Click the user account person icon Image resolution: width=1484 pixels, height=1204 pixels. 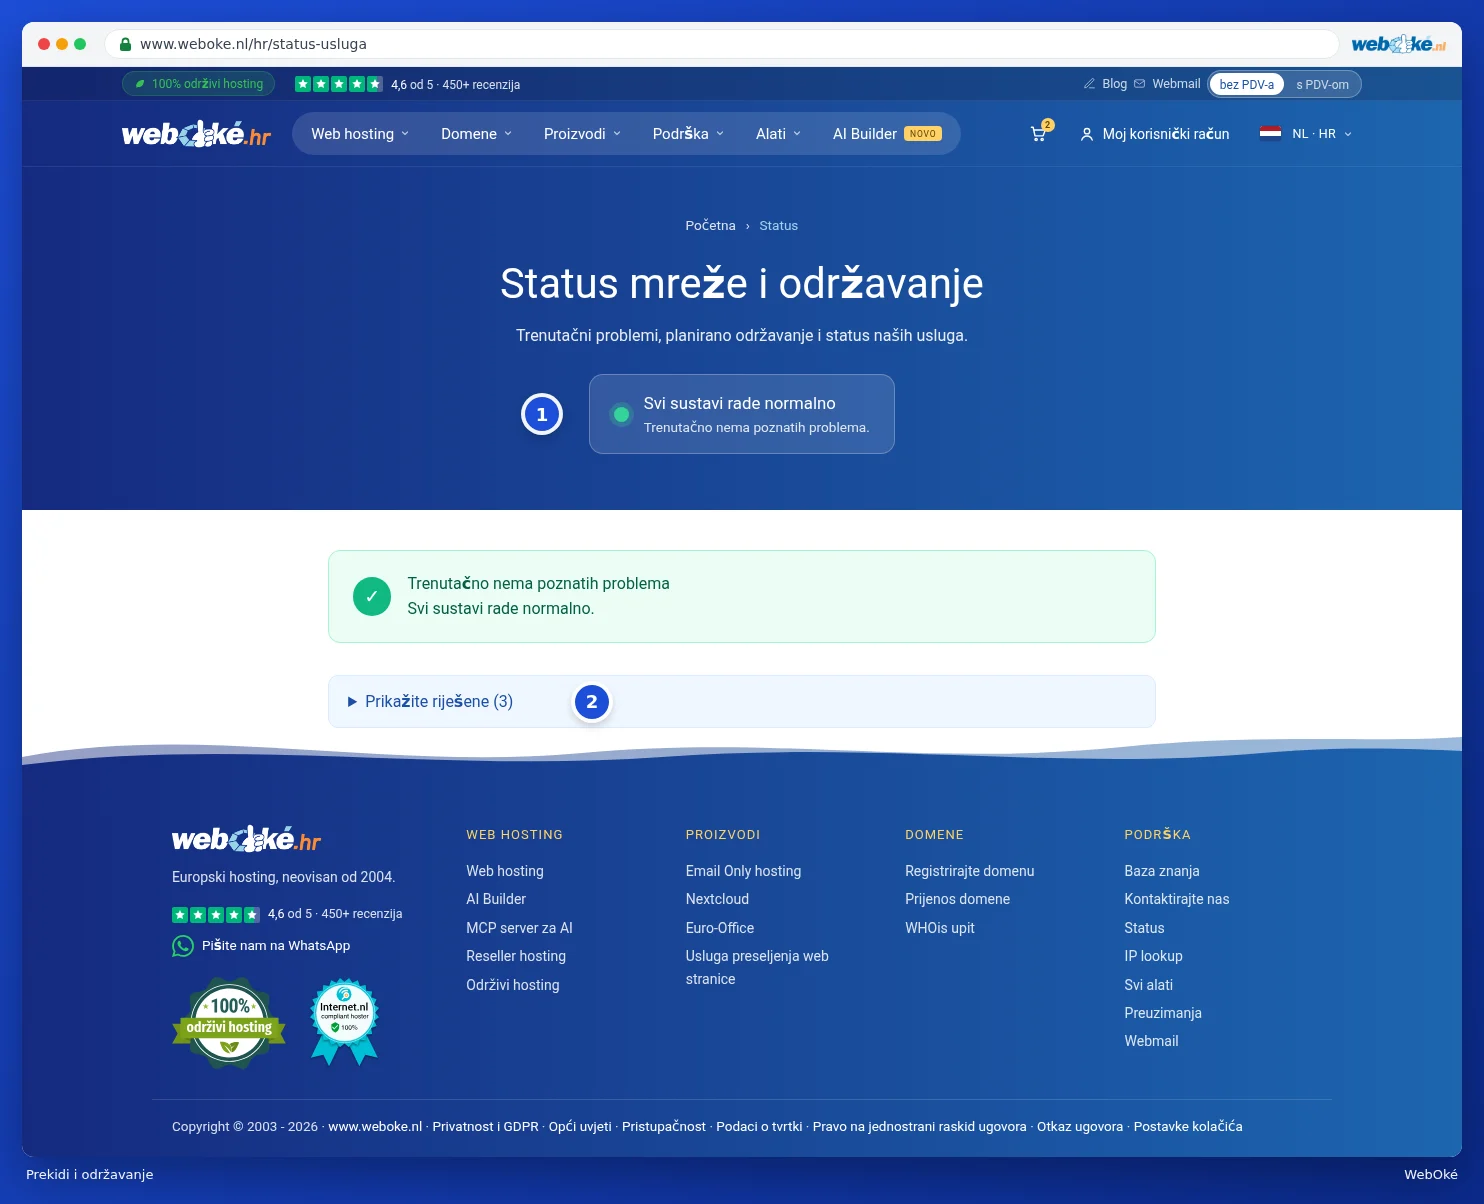click(x=1087, y=134)
